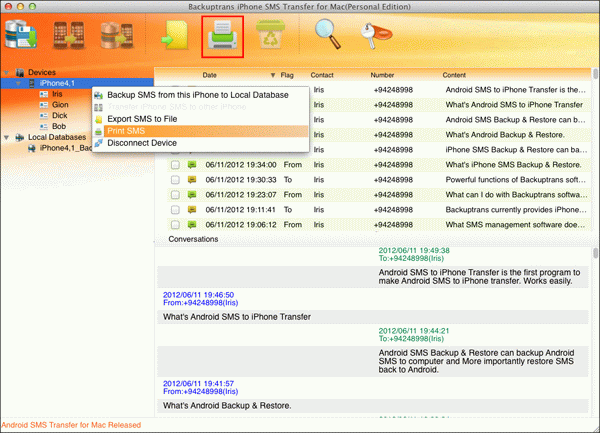Select contact Iris in the device tree
This screenshot has width=600, height=433.
[57, 94]
